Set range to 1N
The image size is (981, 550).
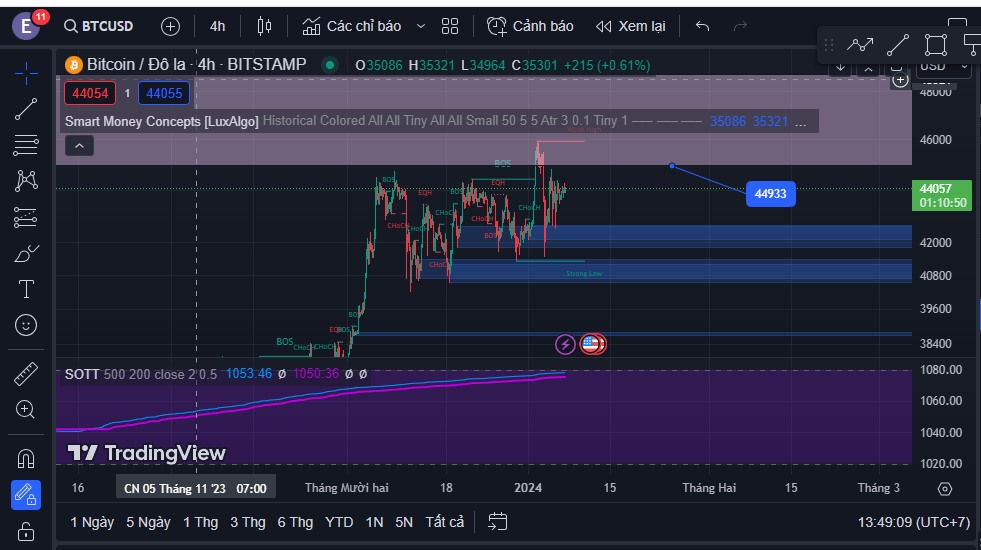[374, 522]
